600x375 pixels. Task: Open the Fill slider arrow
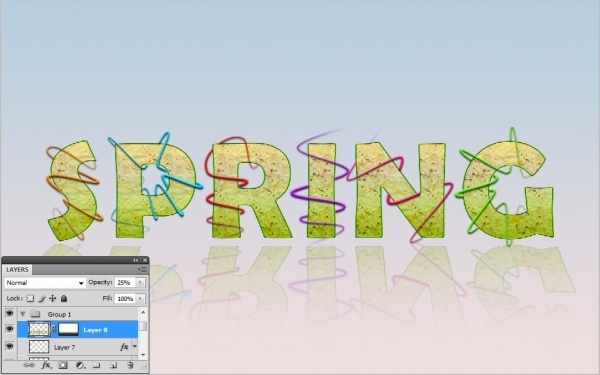tap(140, 298)
